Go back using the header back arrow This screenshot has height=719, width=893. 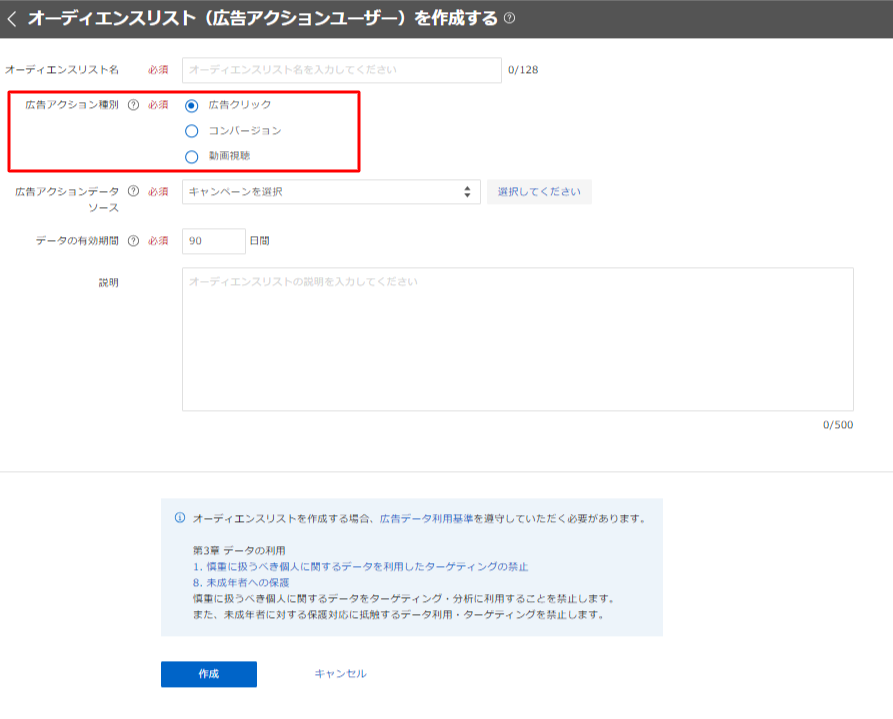[x=12, y=19]
